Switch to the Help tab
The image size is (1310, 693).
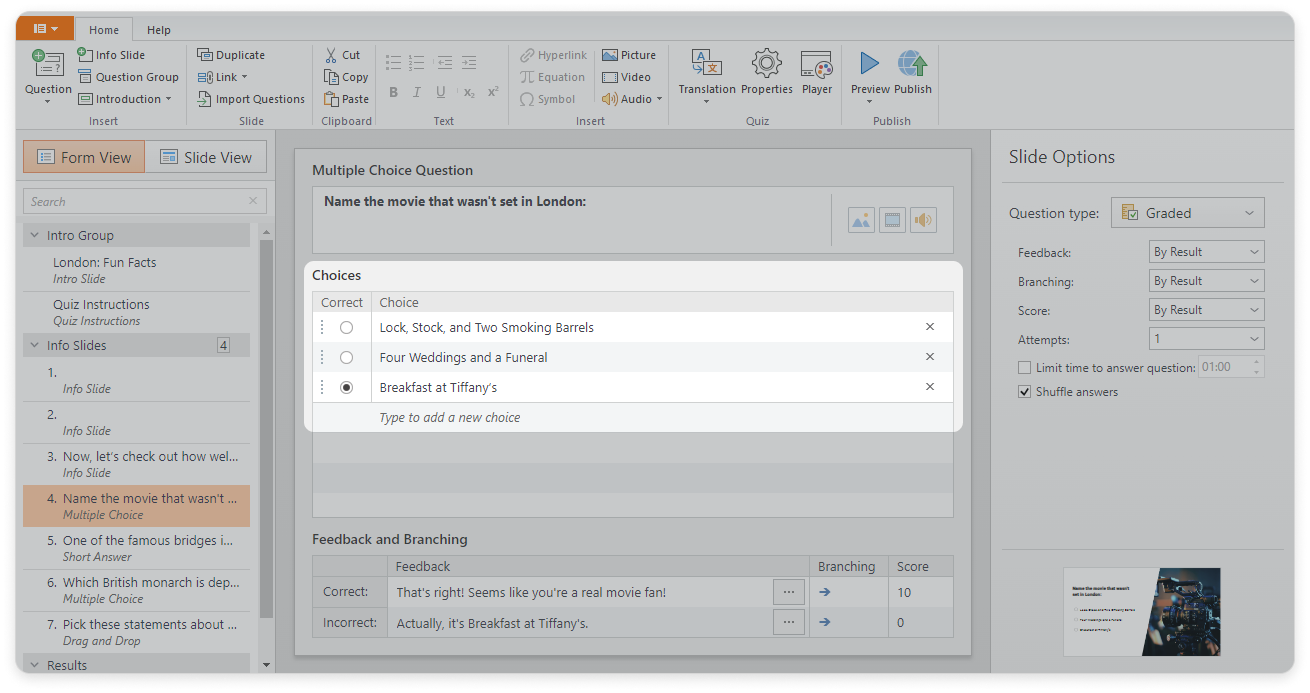158,30
